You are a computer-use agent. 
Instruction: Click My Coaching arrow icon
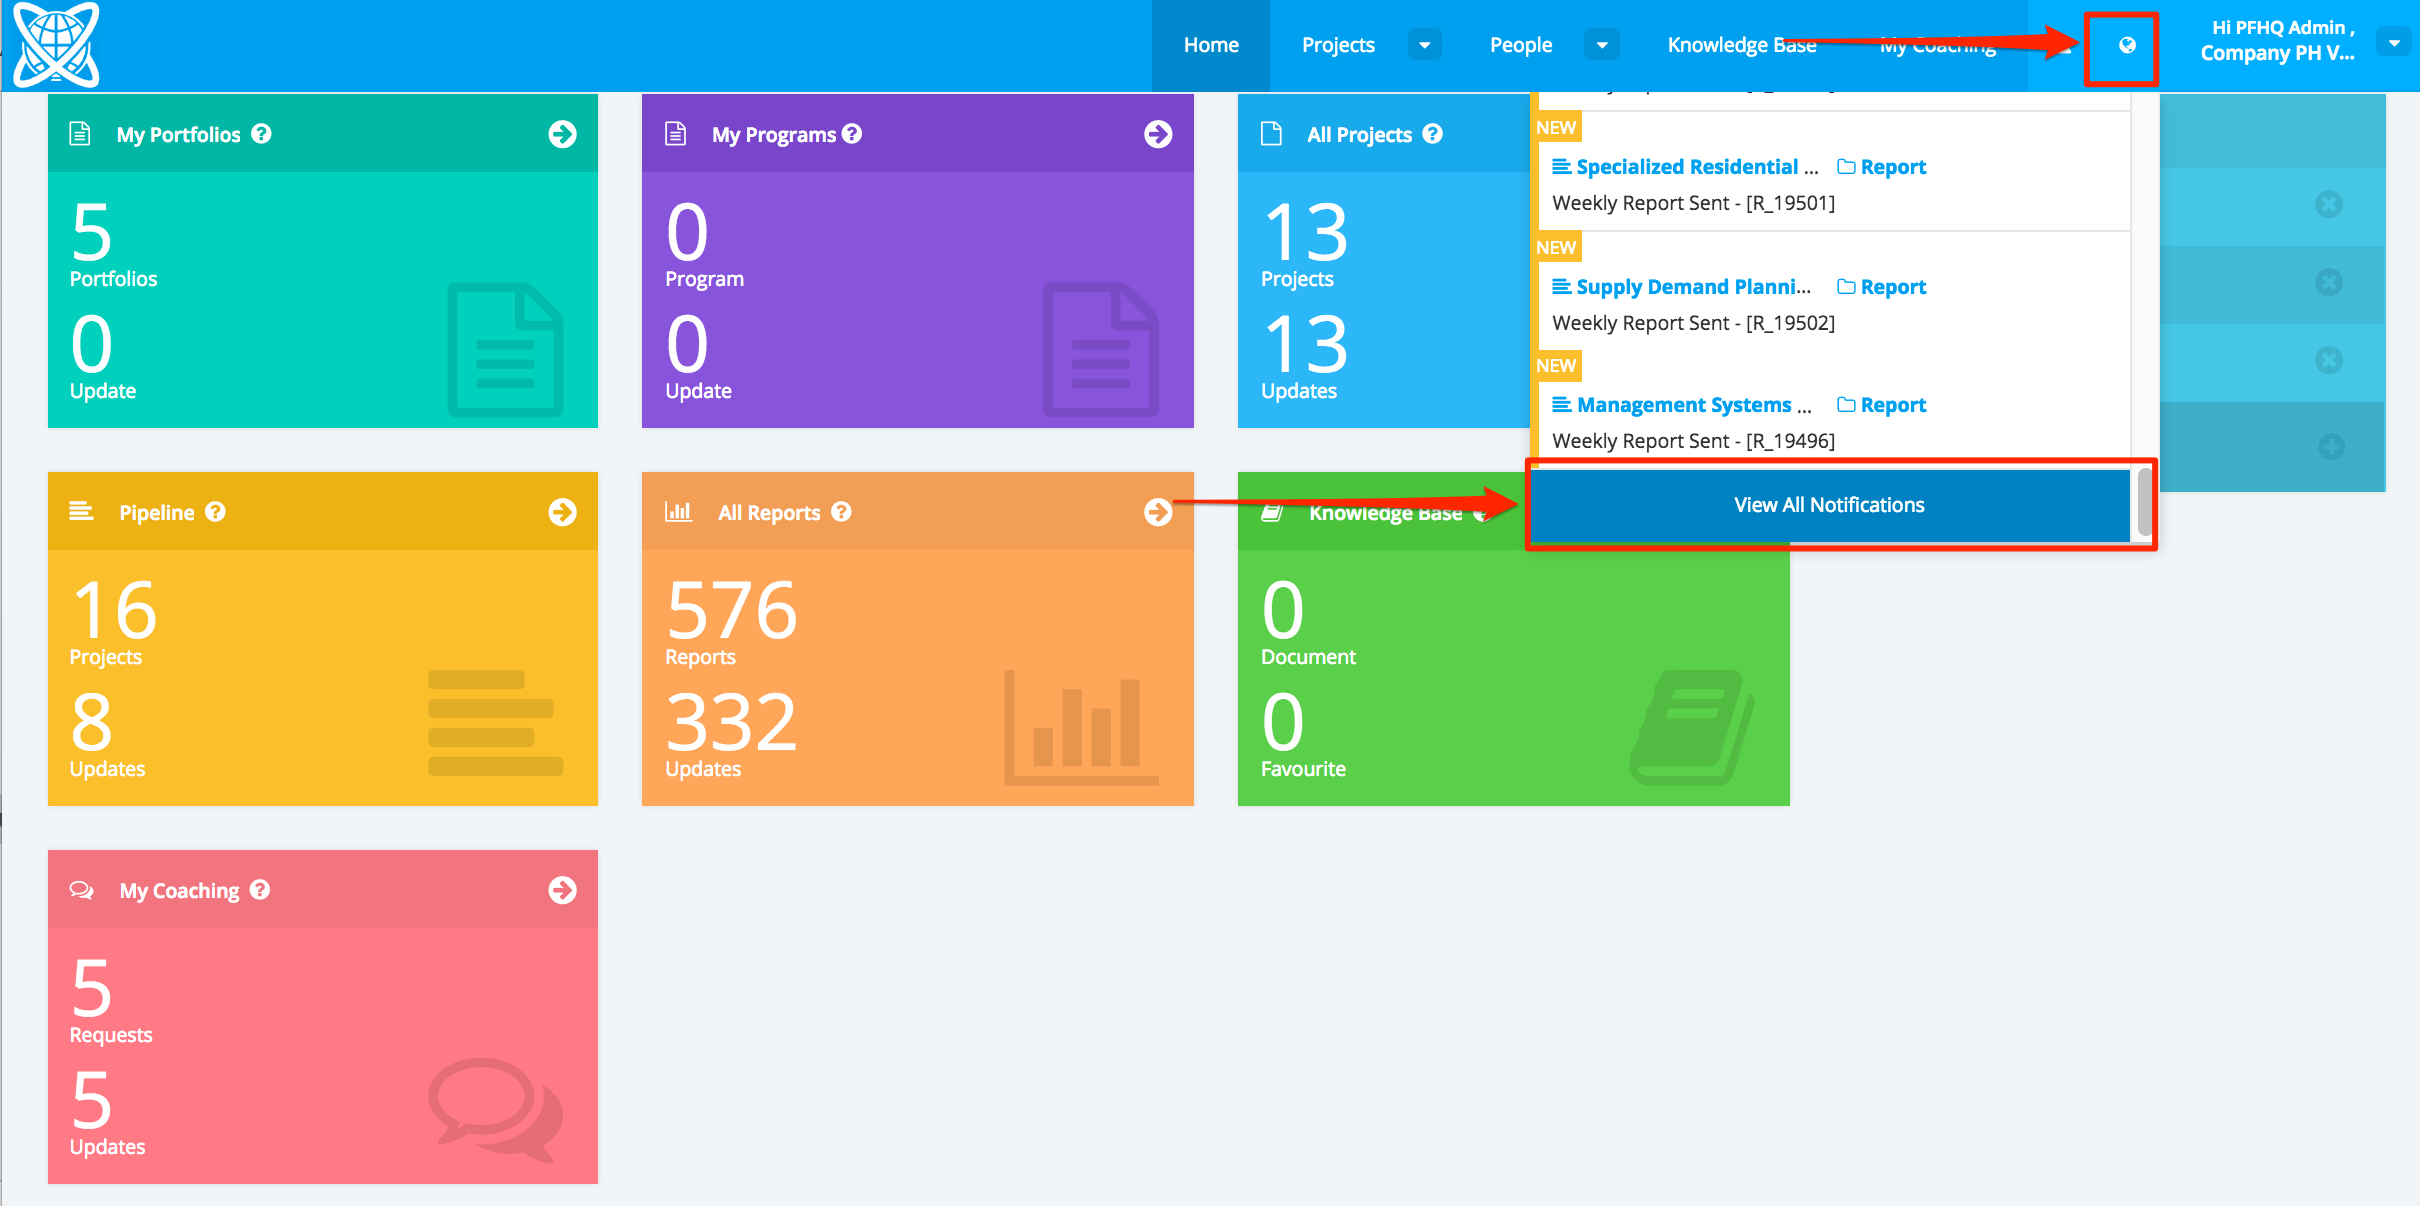click(562, 890)
